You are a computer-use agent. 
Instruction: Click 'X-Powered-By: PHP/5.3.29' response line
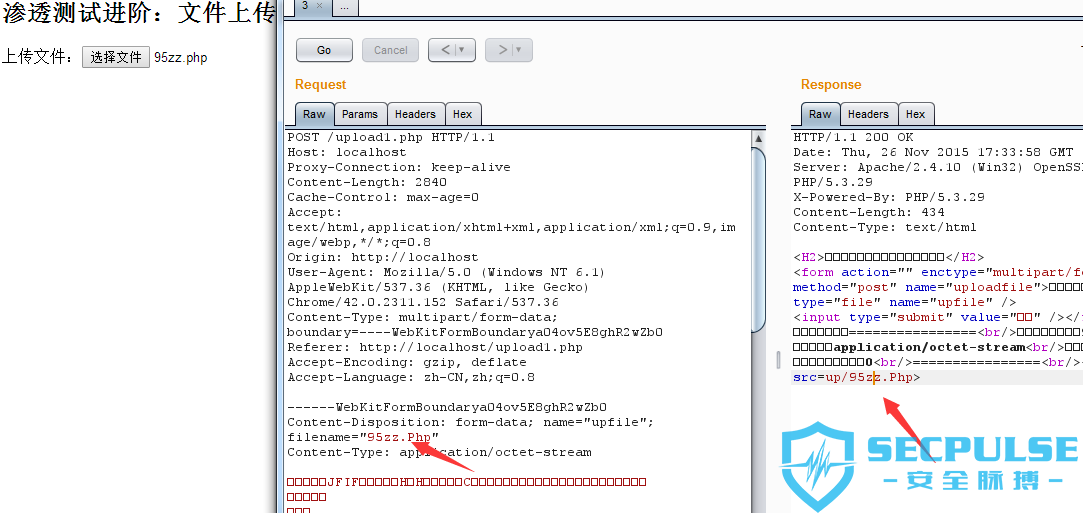tap(889, 197)
